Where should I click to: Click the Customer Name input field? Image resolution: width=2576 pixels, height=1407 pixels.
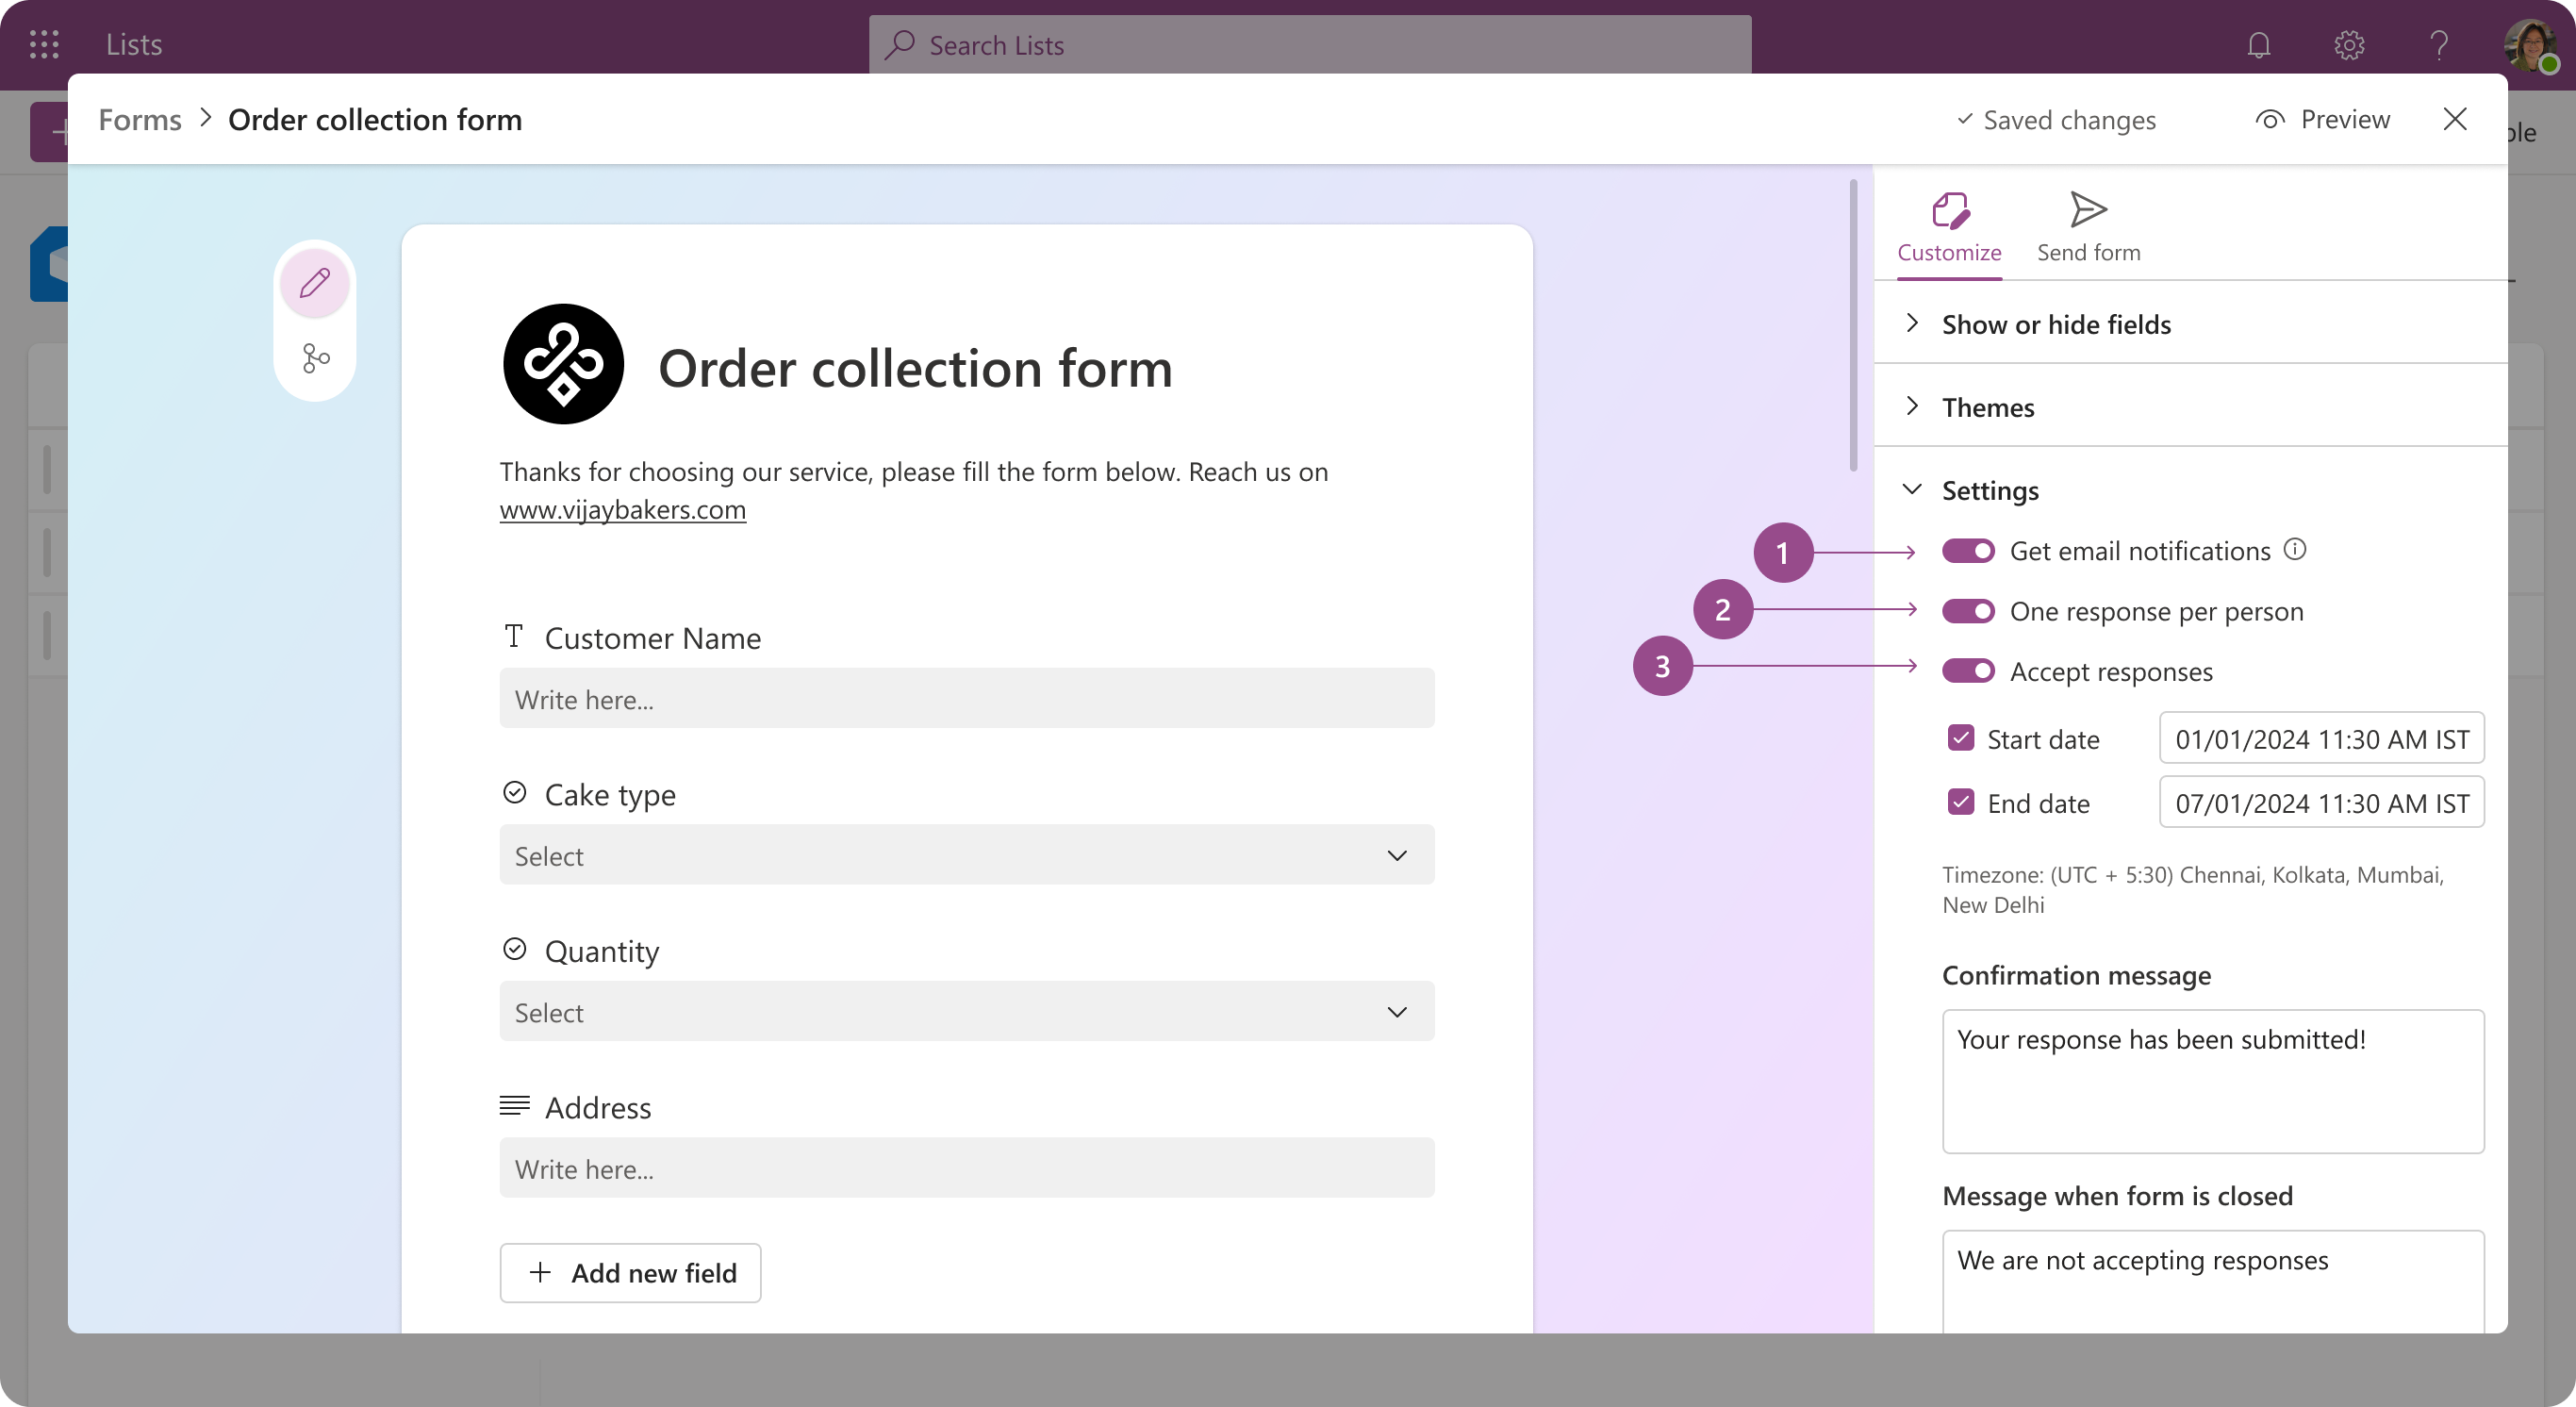click(x=966, y=699)
